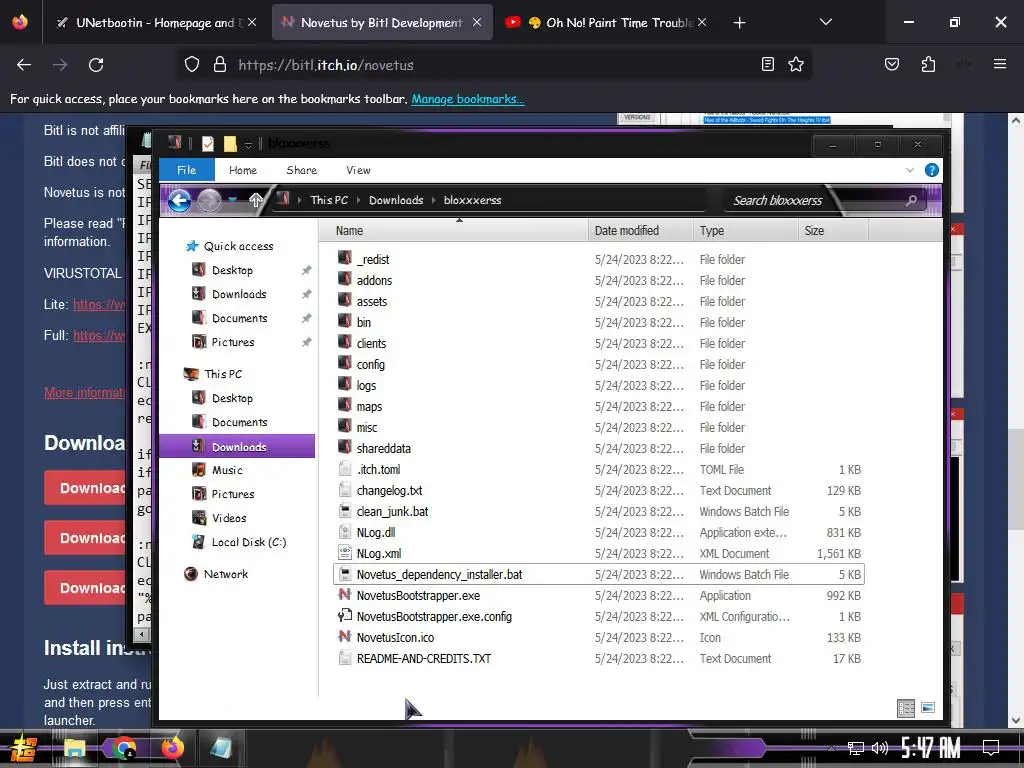Click Manage bookmarks link
Image resolution: width=1024 pixels, height=768 pixels.
pos(468,99)
